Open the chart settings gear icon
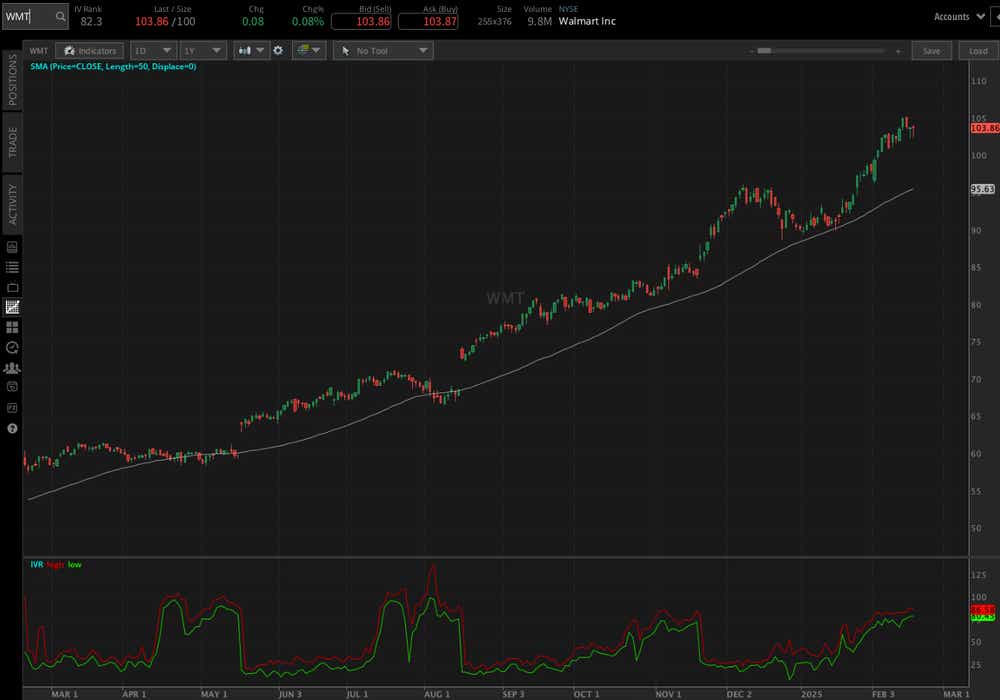 (x=278, y=50)
